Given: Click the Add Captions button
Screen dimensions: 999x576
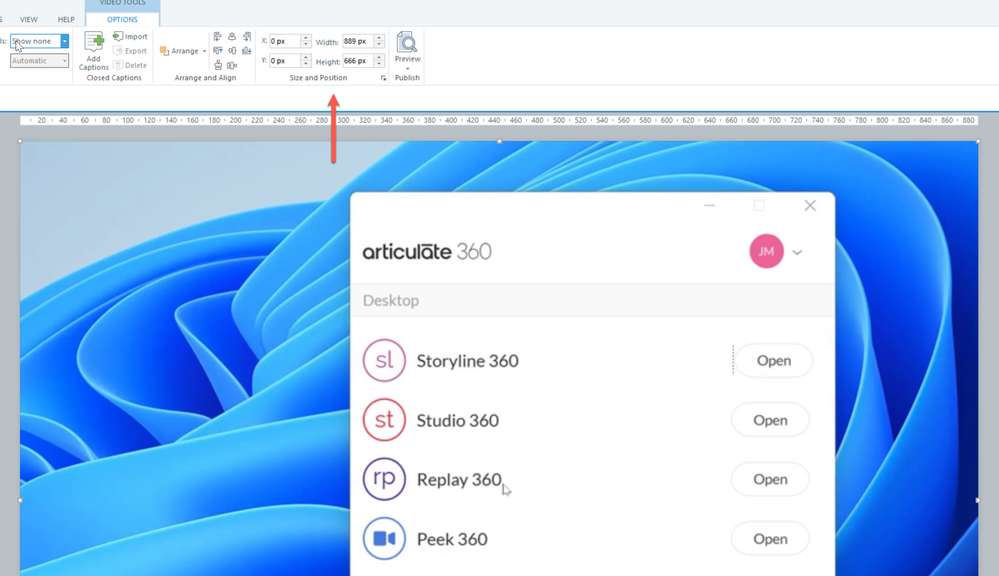Looking at the screenshot, I should pos(94,50).
